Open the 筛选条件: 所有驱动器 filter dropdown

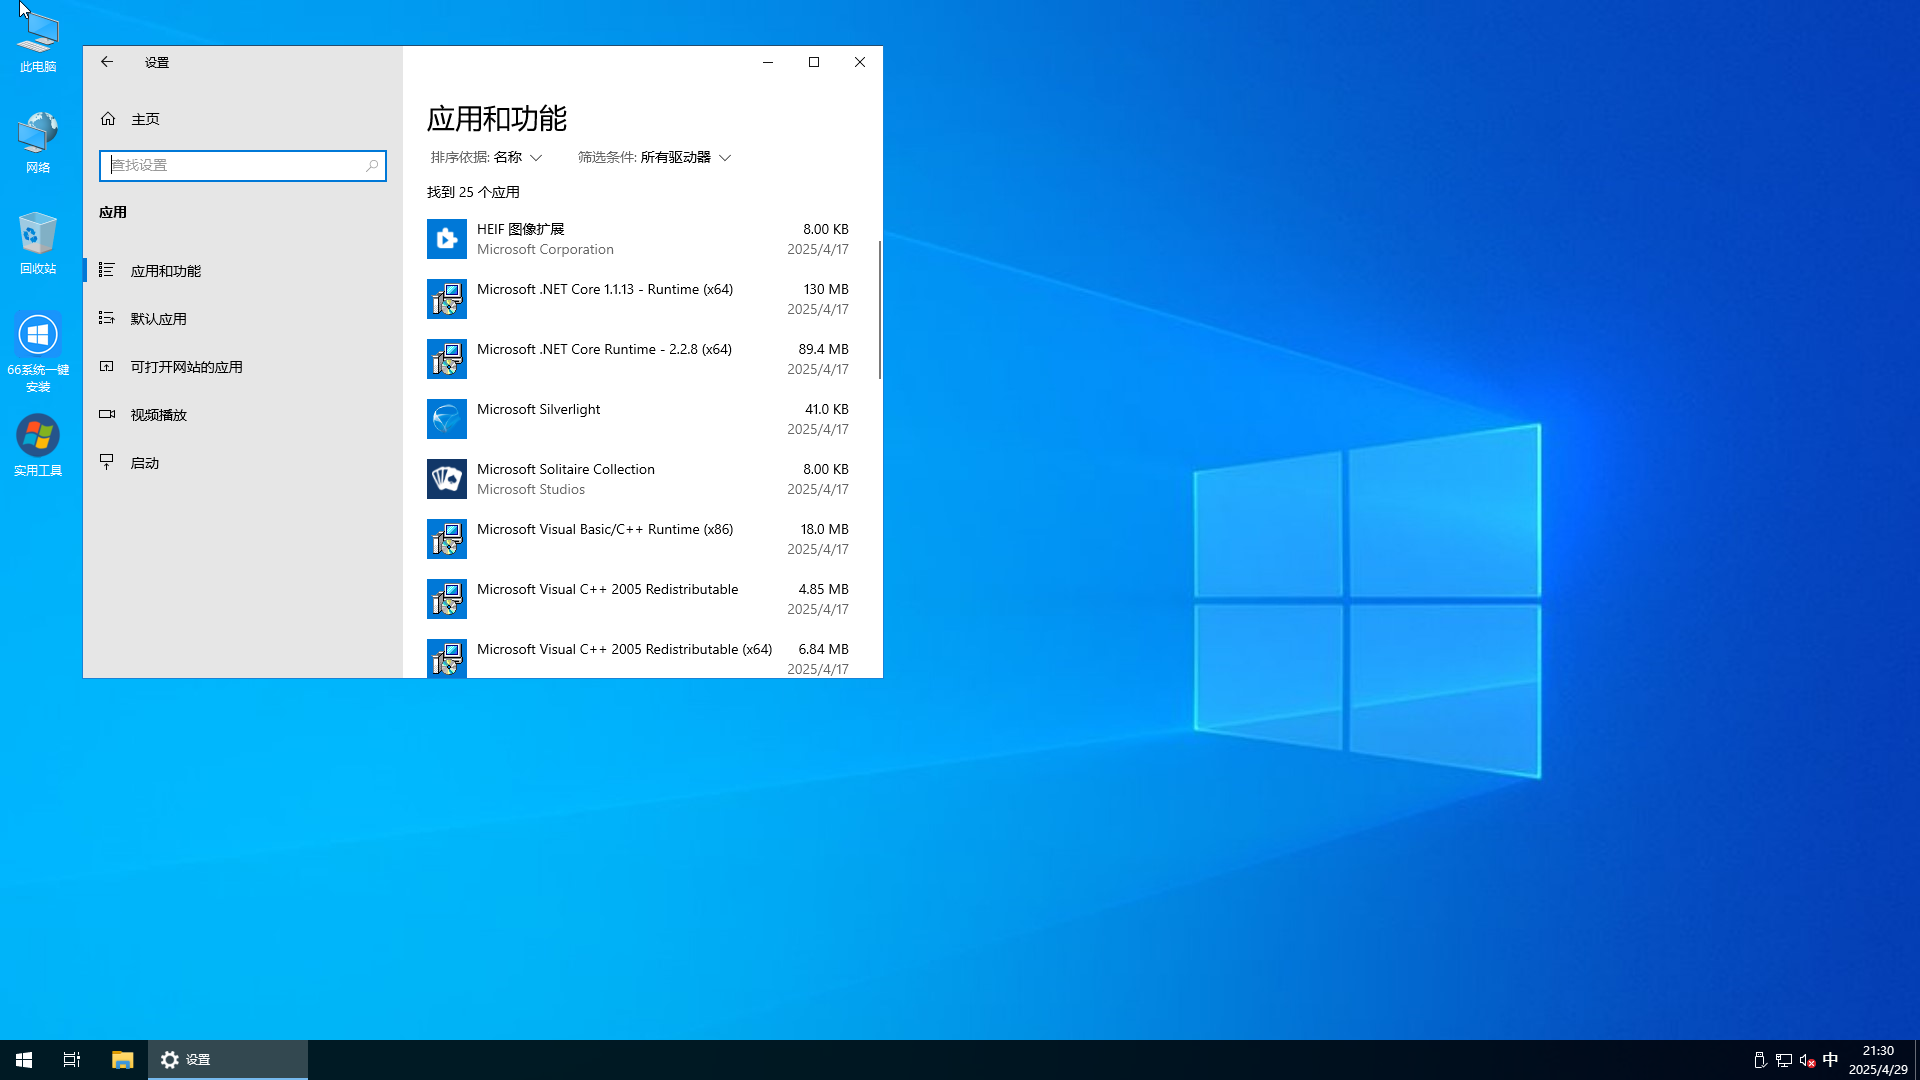[654, 158]
